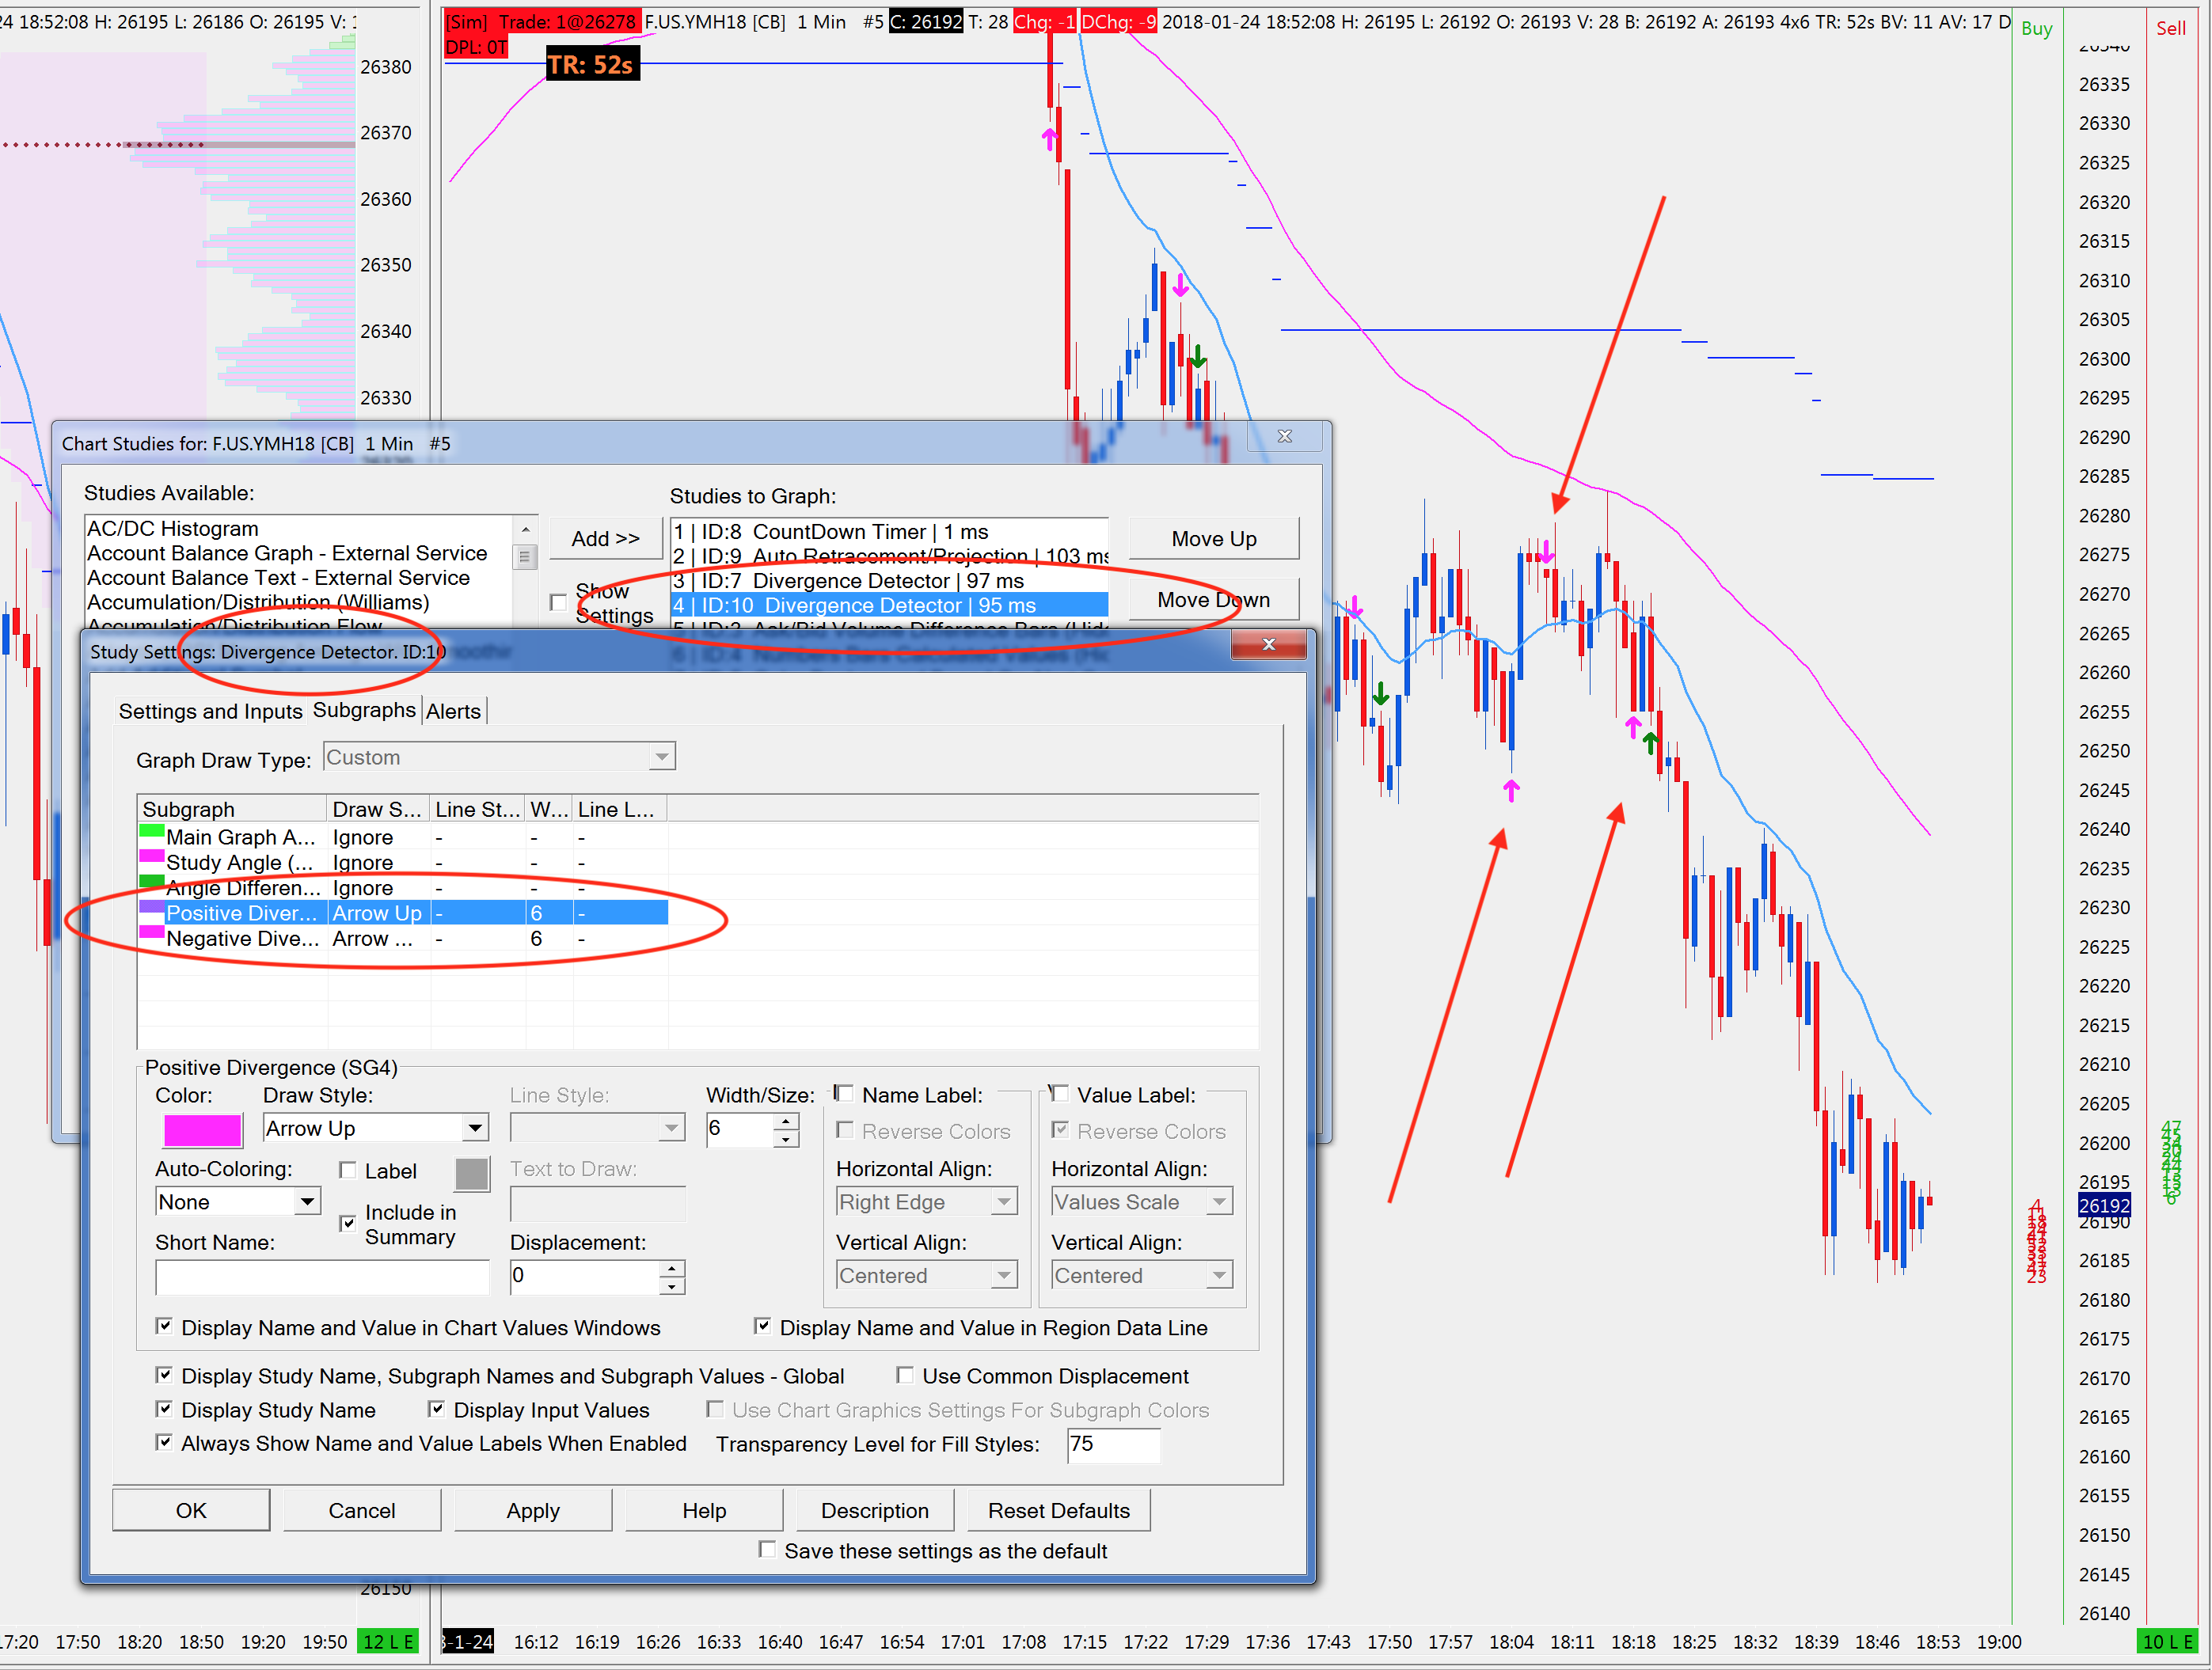Decrease Displacement with the down spinner arrow
The height and width of the screenshot is (1670, 2212).
tap(672, 1286)
